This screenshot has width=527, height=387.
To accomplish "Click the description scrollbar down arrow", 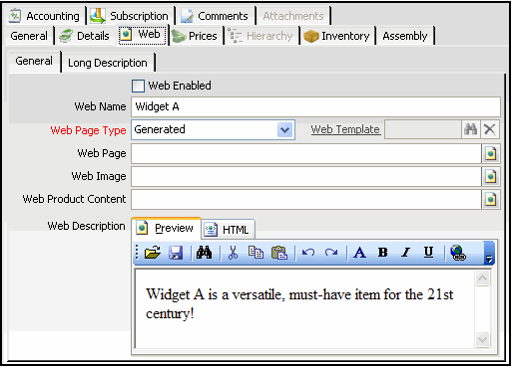I will pos(483,339).
